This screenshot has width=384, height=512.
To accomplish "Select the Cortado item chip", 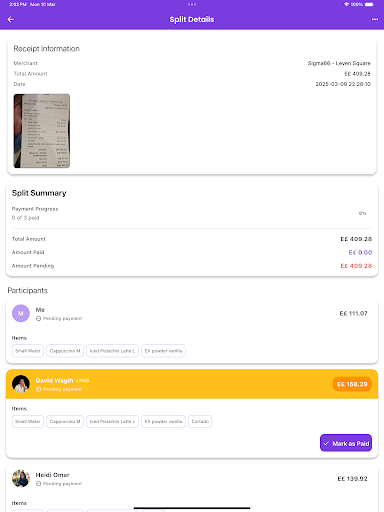I will point(200,422).
